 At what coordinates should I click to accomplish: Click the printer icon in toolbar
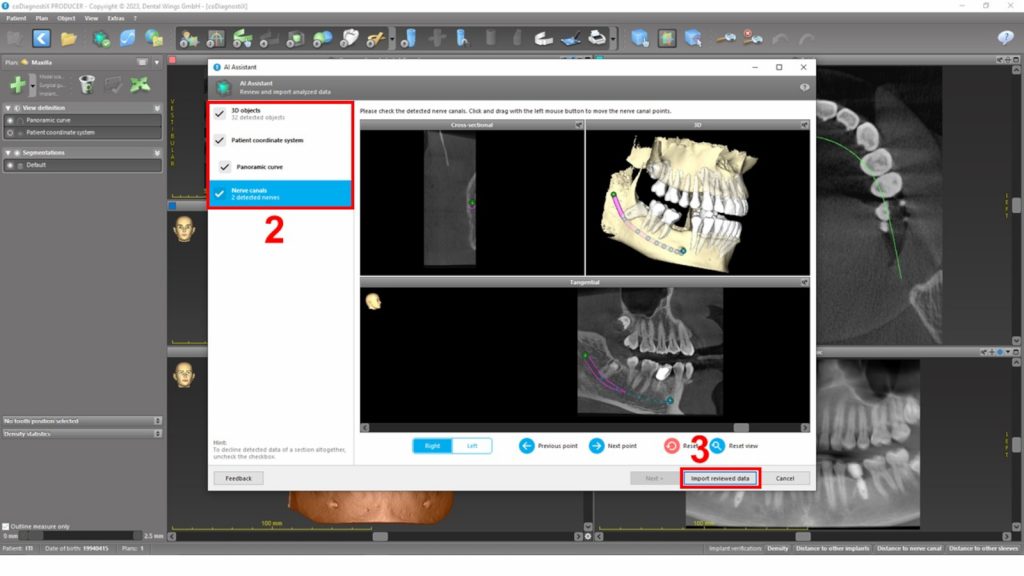coord(597,39)
